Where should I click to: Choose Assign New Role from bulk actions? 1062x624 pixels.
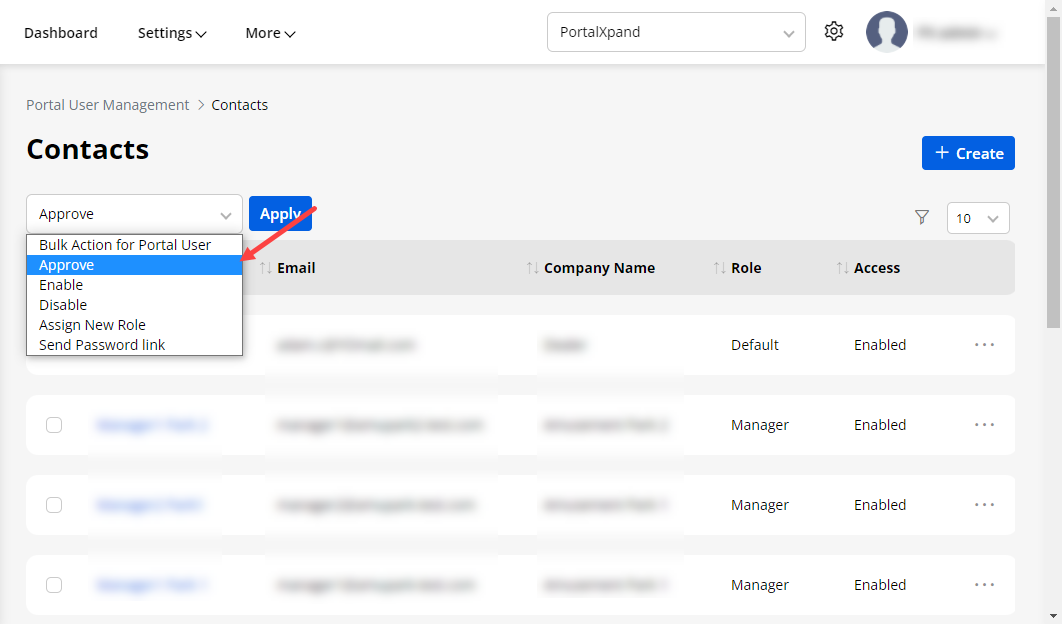(x=92, y=325)
